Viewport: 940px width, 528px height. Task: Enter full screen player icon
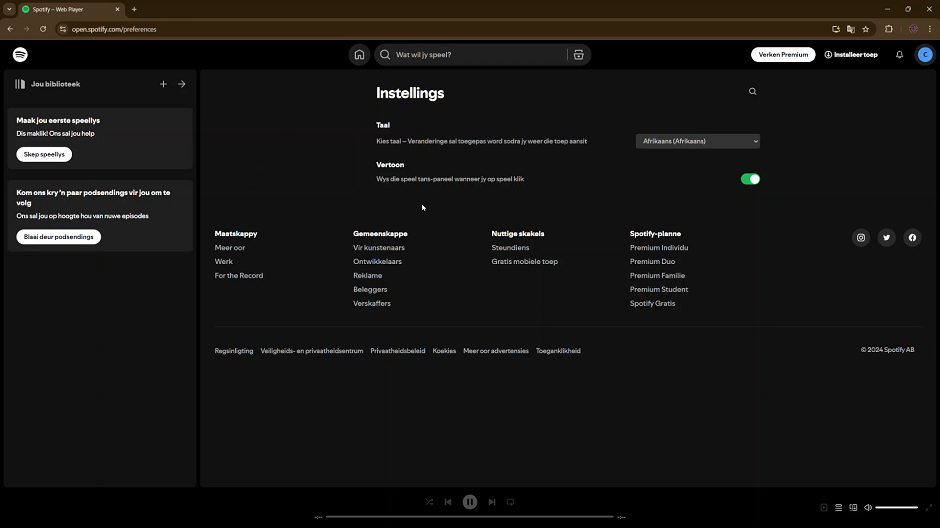coord(929,507)
